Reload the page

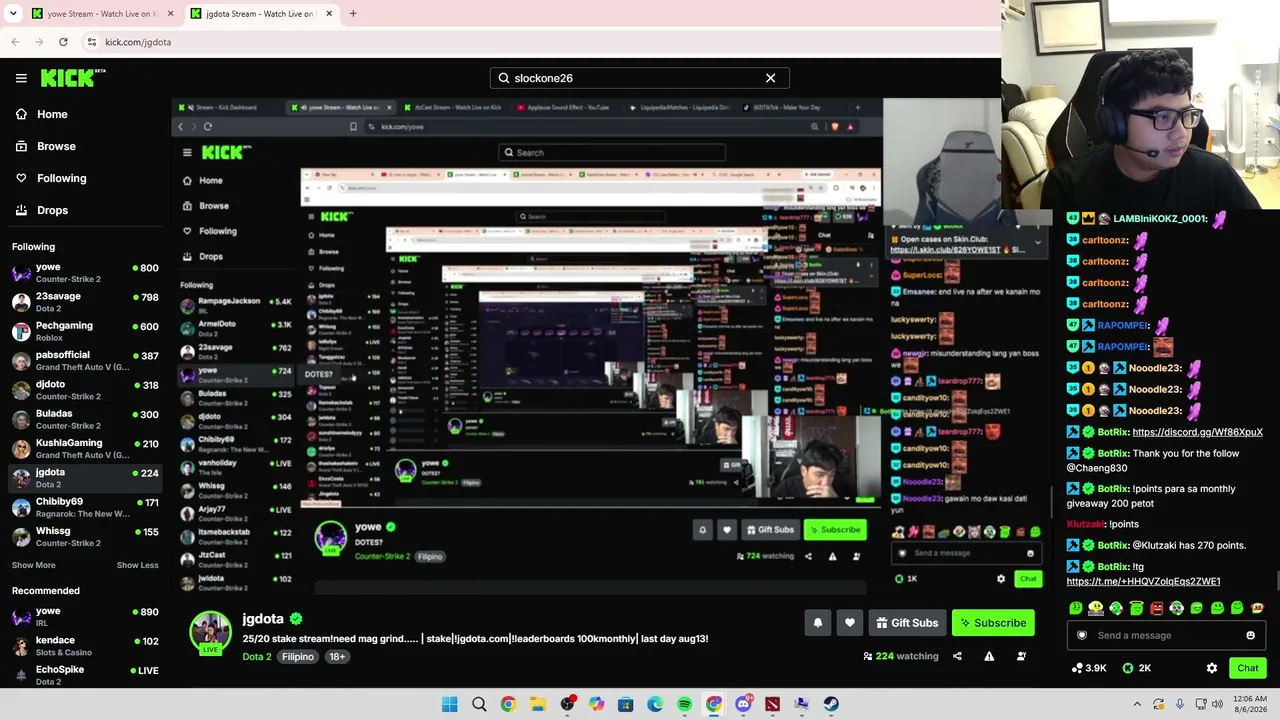point(63,42)
